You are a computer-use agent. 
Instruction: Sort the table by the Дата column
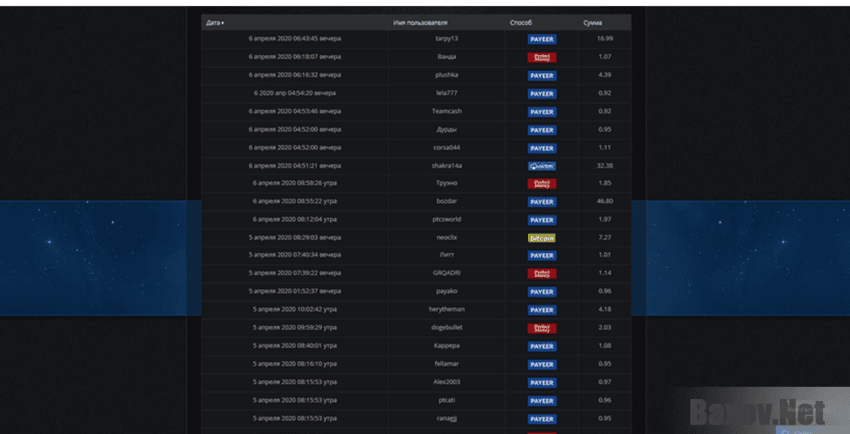pyautogui.click(x=214, y=21)
